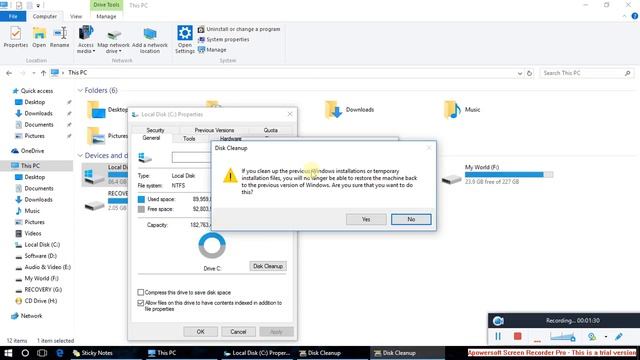
Task: Click the Up directory arrow
Action: click(43, 73)
